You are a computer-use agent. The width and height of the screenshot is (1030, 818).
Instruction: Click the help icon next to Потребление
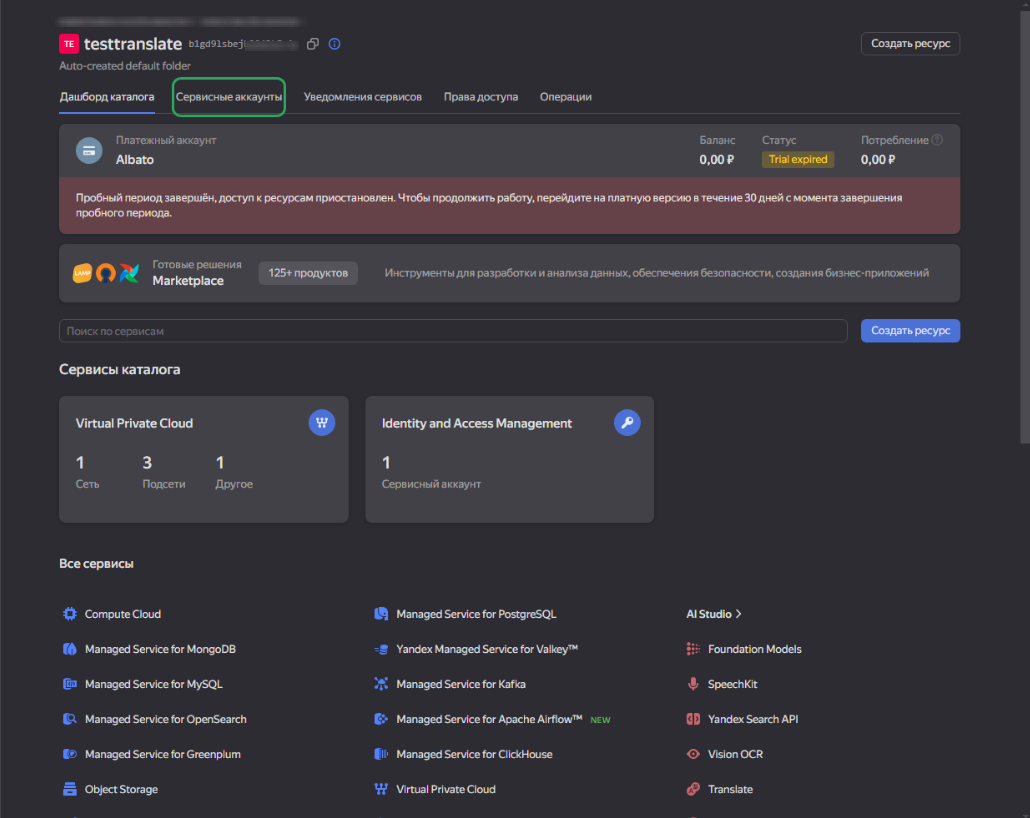point(937,141)
